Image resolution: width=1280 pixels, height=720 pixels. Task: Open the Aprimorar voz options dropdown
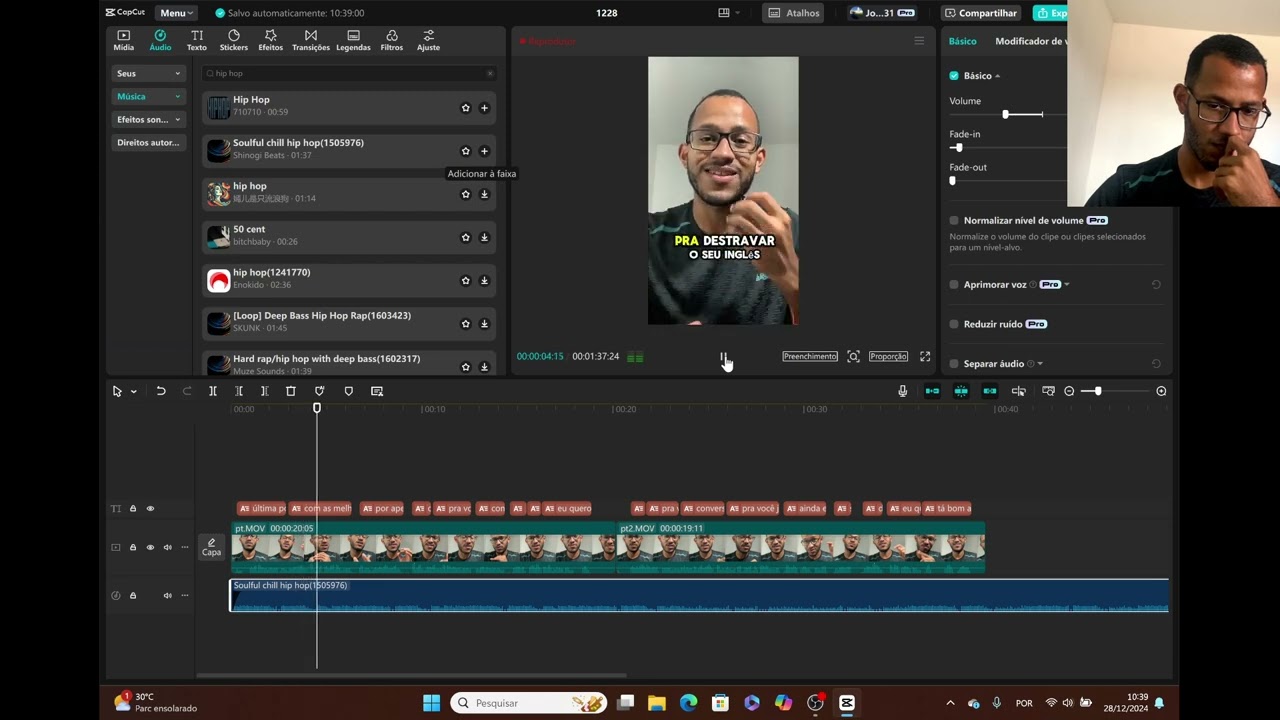coord(1067,284)
